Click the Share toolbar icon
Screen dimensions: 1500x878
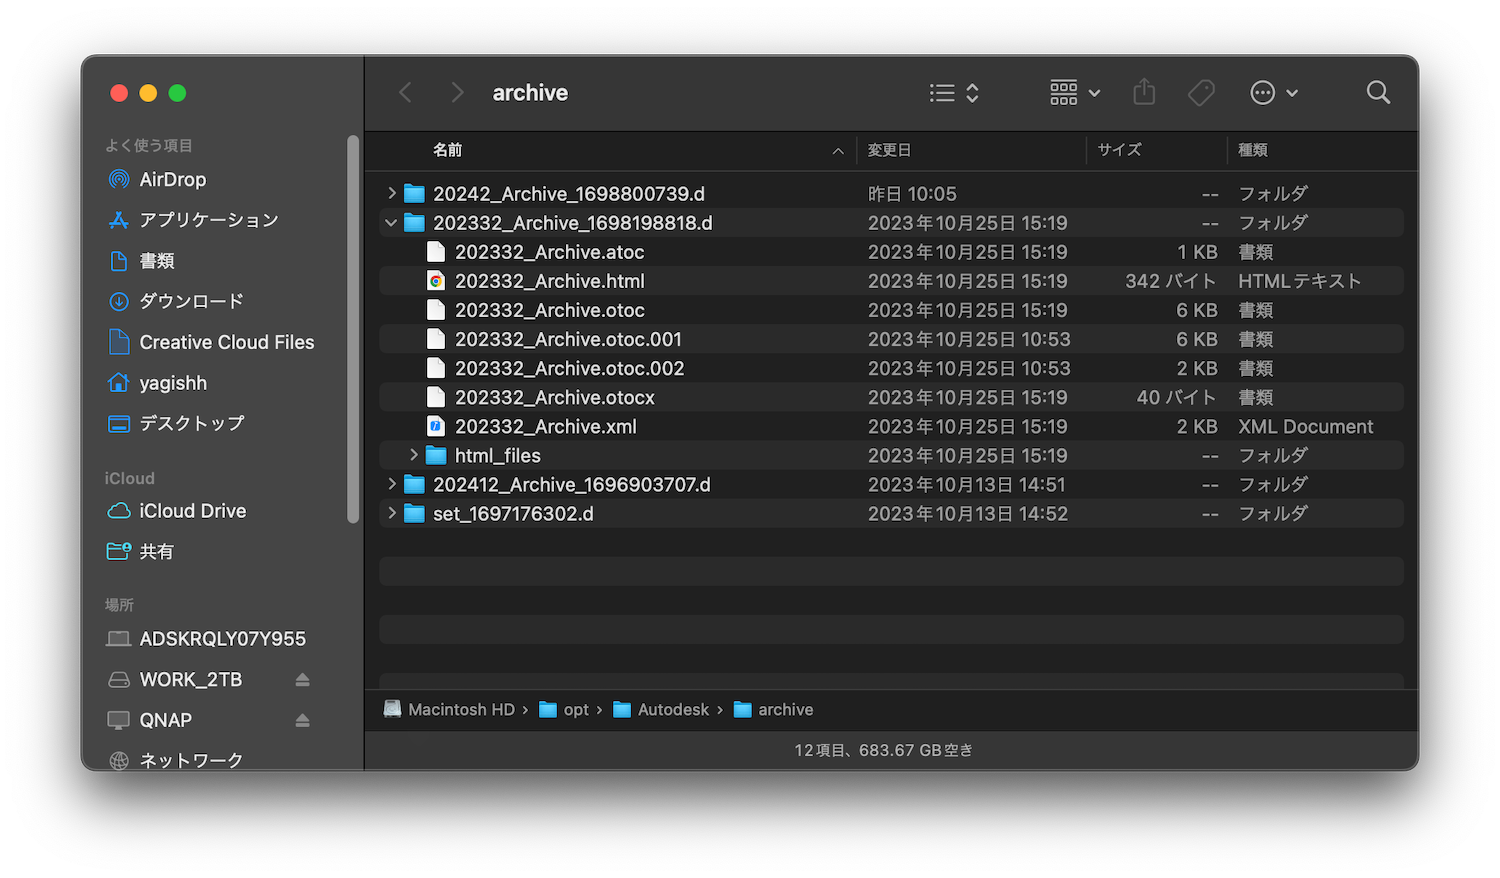coord(1144,92)
